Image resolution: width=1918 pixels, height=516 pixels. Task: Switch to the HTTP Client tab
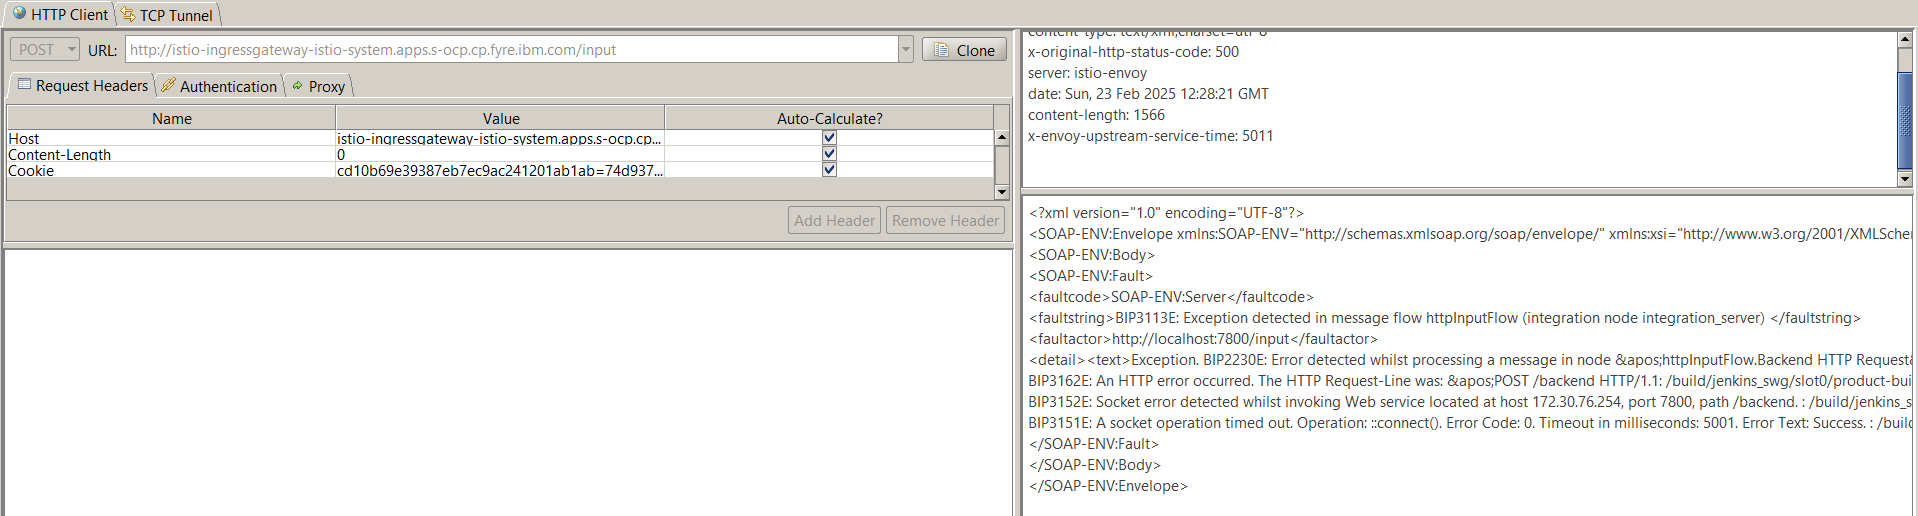pyautogui.click(x=60, y=14)
